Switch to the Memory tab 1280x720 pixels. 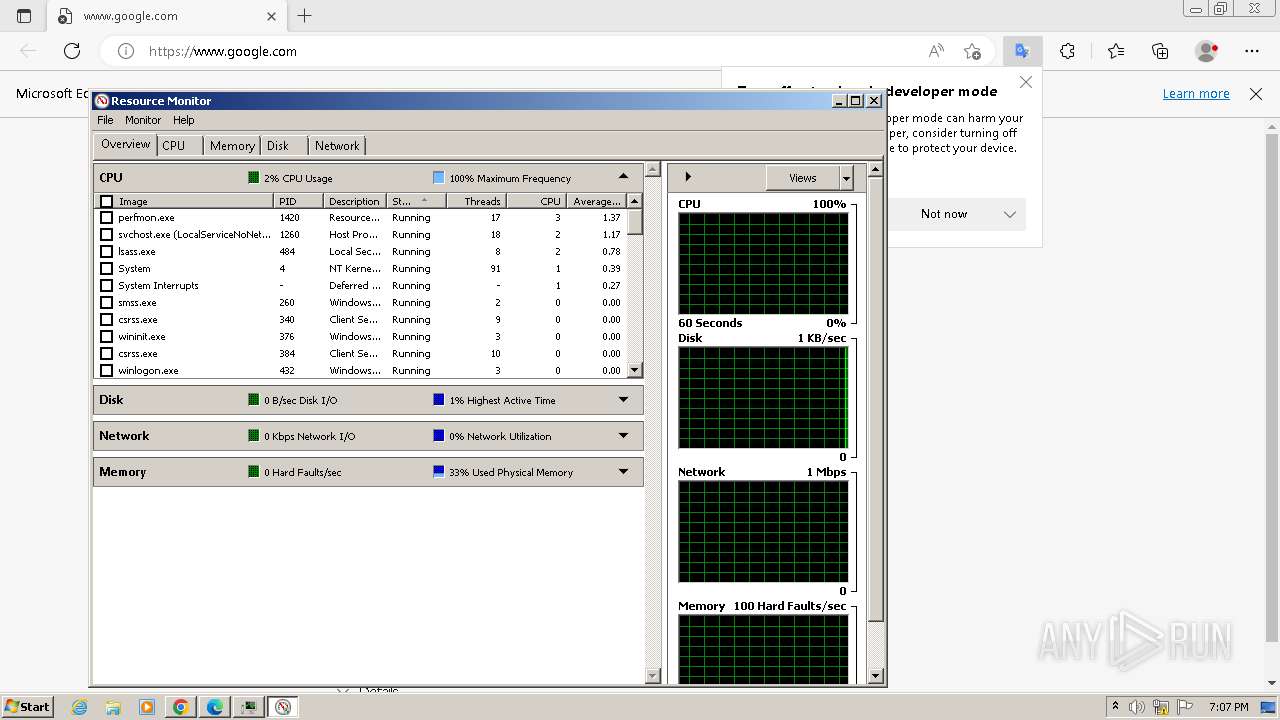(232, 146)
